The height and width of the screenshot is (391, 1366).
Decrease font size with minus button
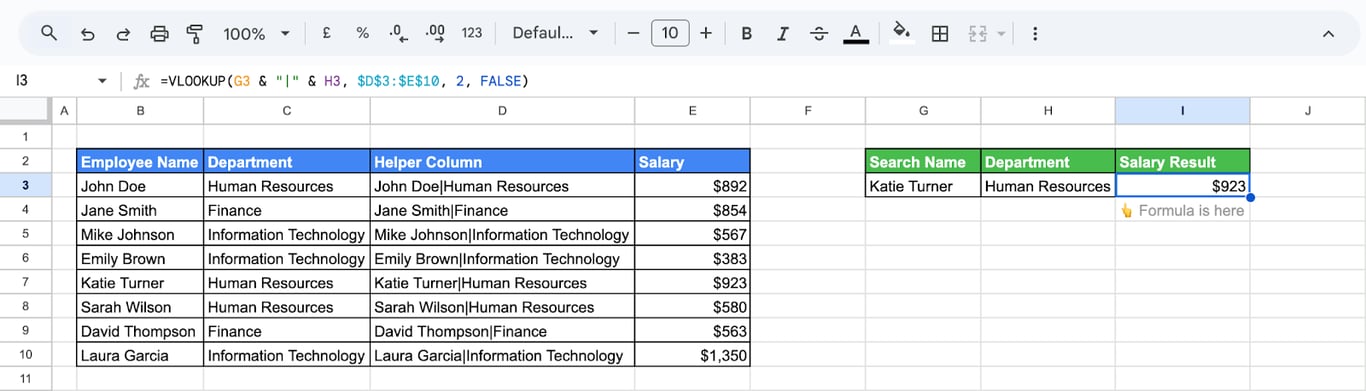coord(633,33)
